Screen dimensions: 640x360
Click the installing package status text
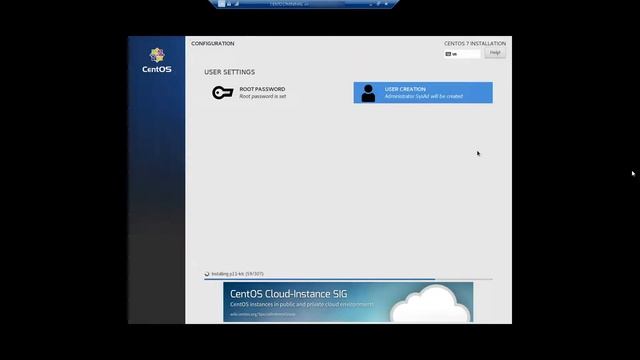238,274
